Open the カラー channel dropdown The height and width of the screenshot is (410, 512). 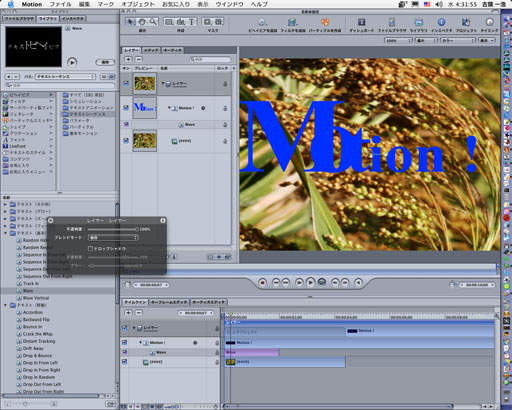[458, 40]
